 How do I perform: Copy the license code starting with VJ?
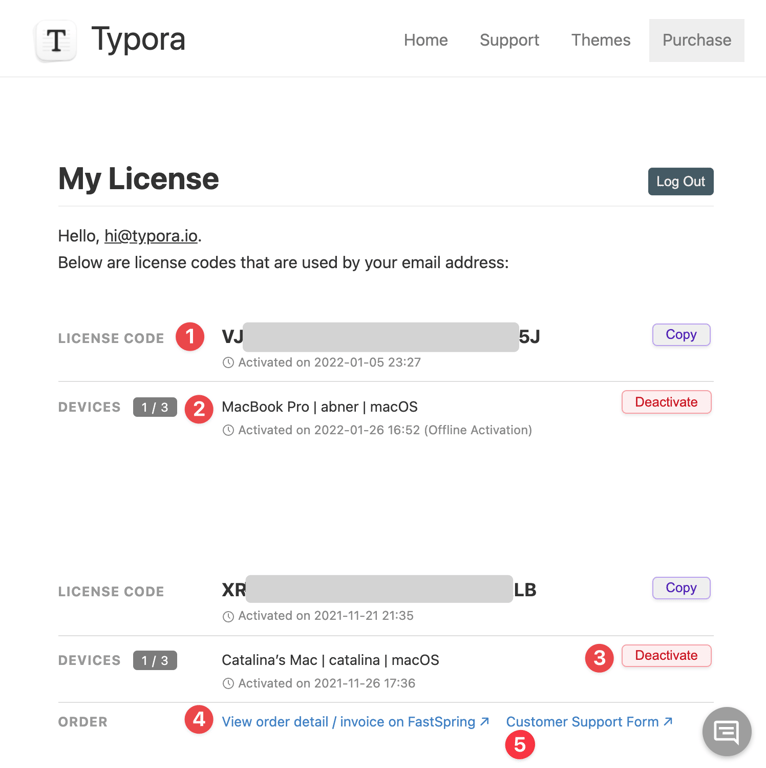681,335
